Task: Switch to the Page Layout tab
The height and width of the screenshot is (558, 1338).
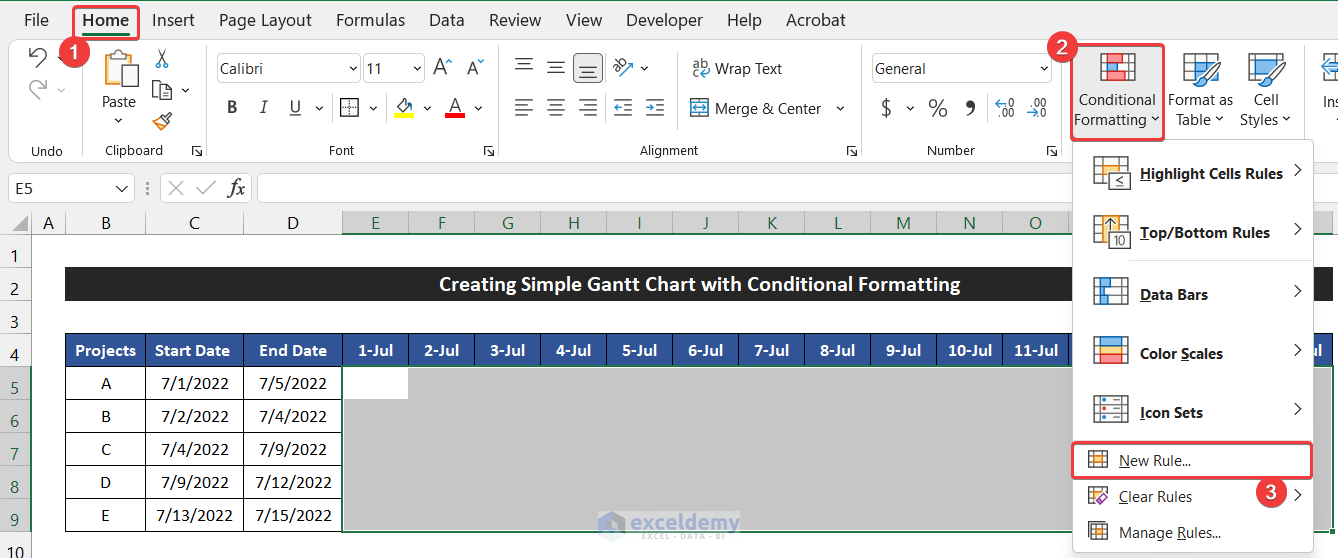Action: point(265,20)
